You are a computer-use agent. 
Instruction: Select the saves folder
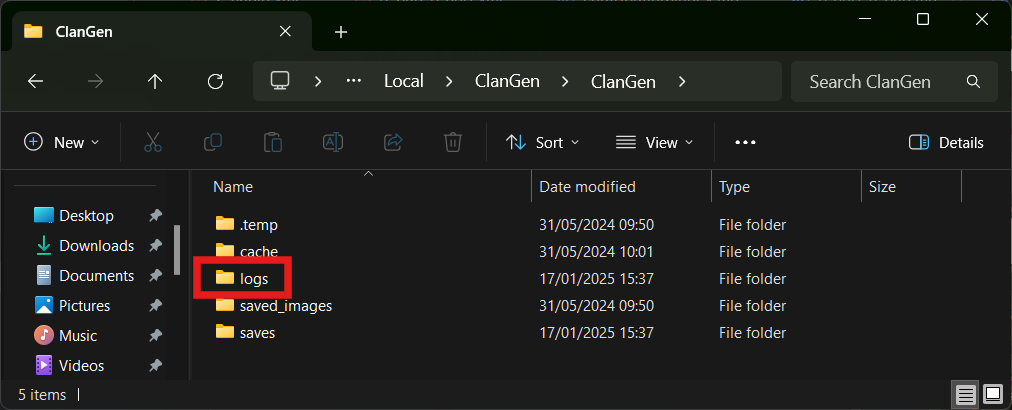coord(245,333)
